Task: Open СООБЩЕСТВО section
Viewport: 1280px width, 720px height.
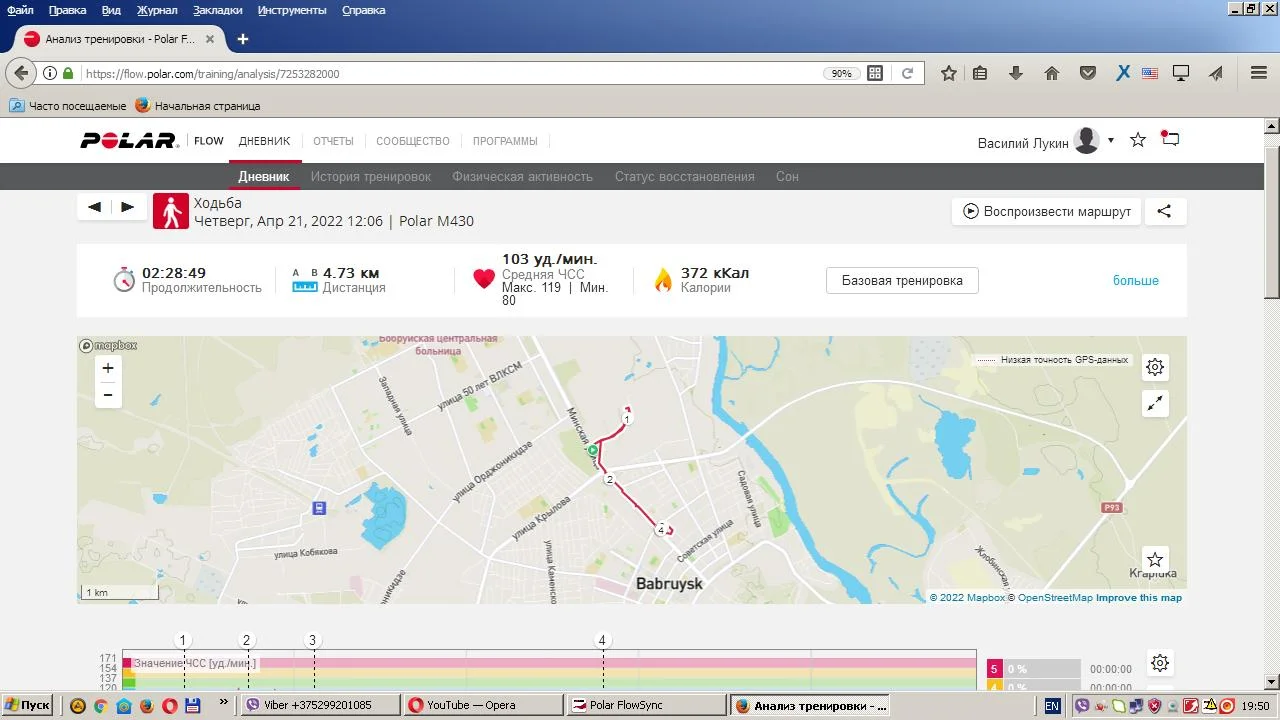Action: [x=413, y=141]
